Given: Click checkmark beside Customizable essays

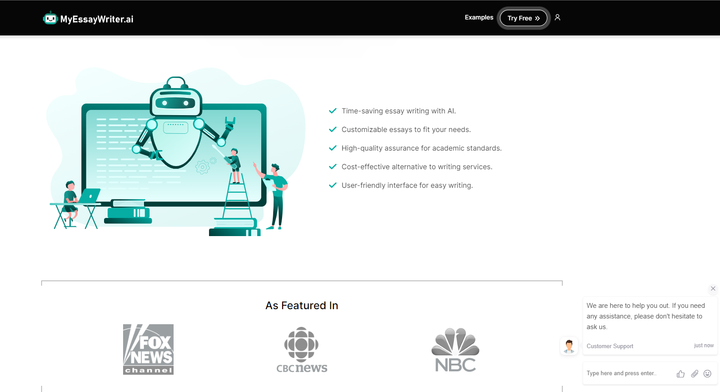Looking at the screenshot, I should point(333,129).
